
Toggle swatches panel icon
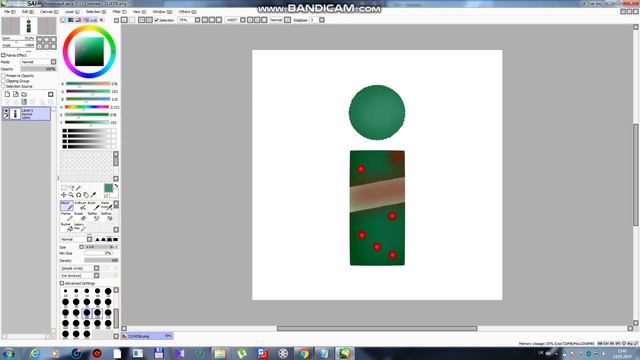click(x=93, y=20)
